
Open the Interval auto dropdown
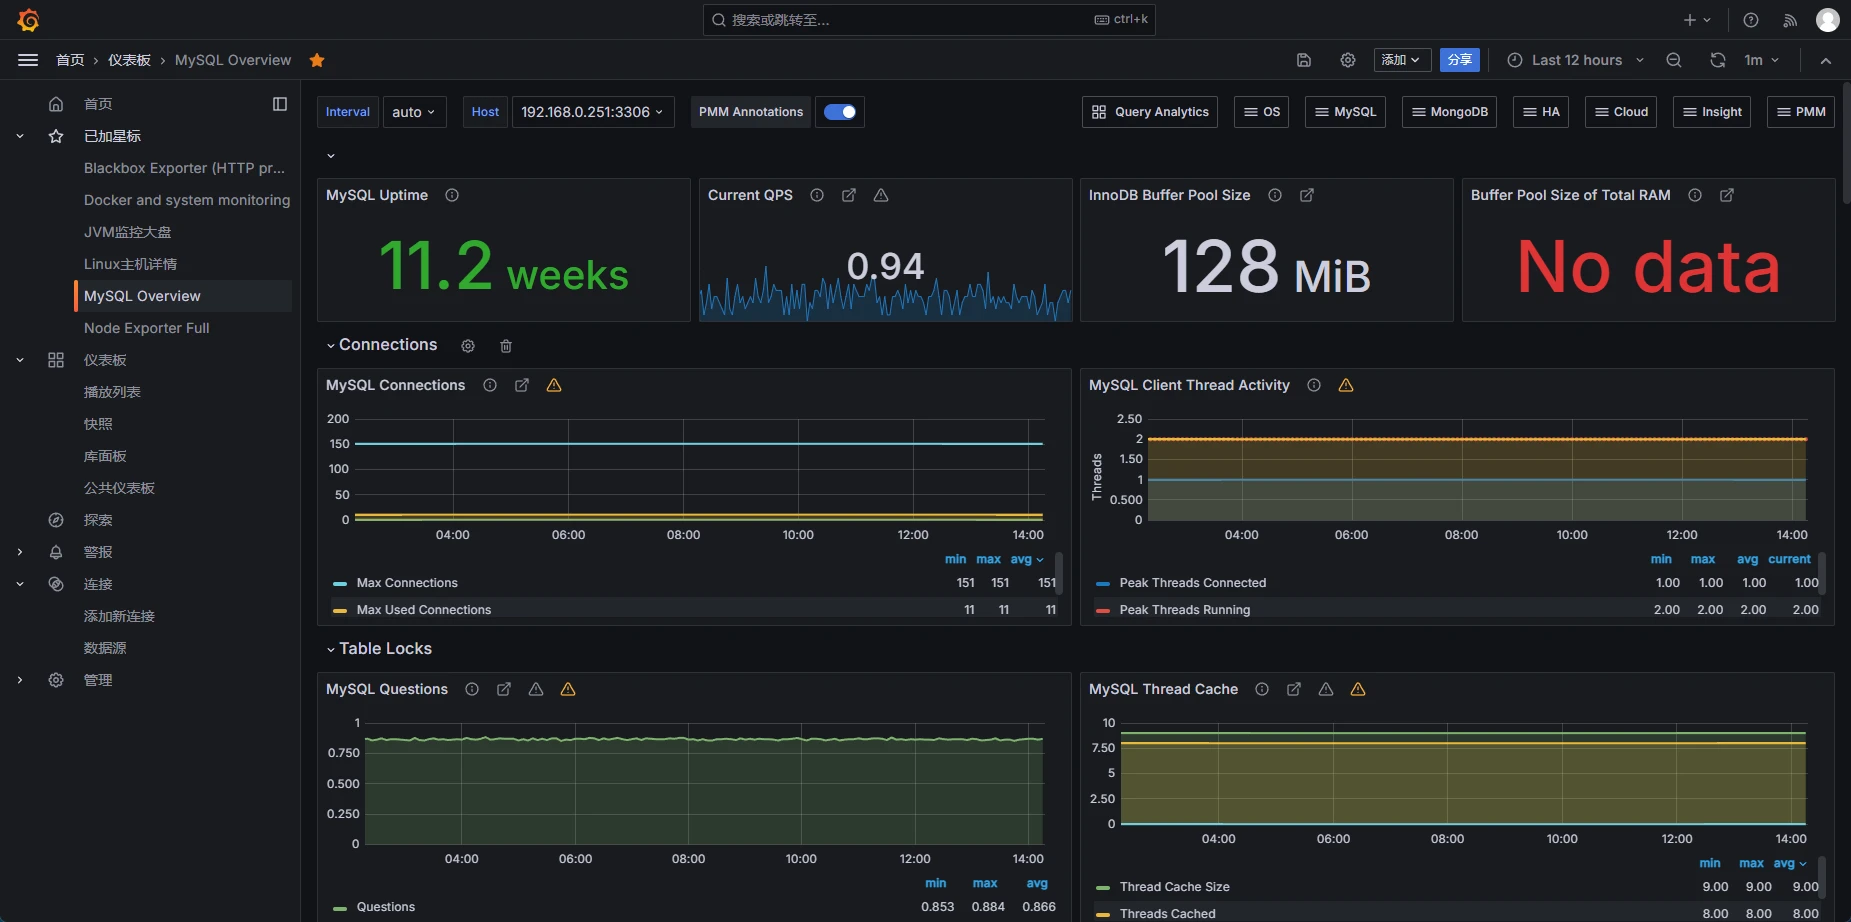point(413,112)
